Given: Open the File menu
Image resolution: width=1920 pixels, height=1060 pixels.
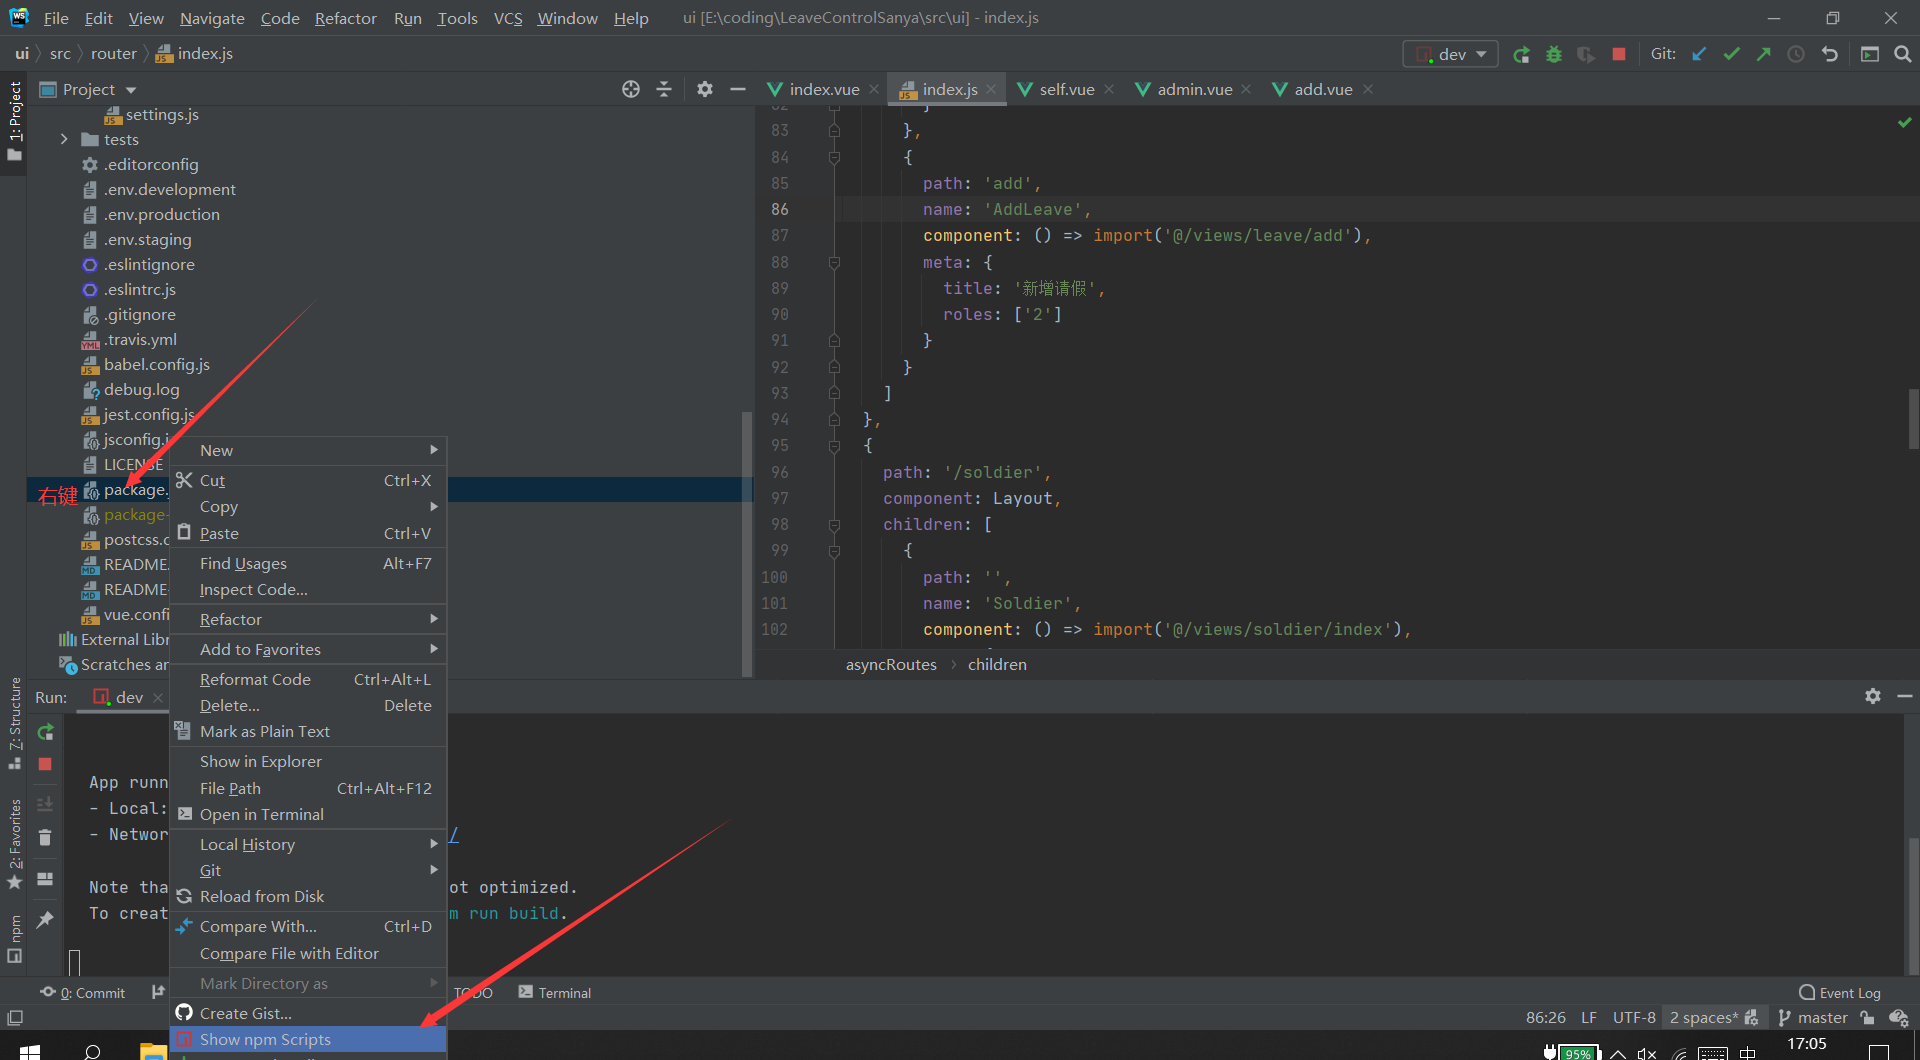Looking at the screenshot, I should point(56,18).
